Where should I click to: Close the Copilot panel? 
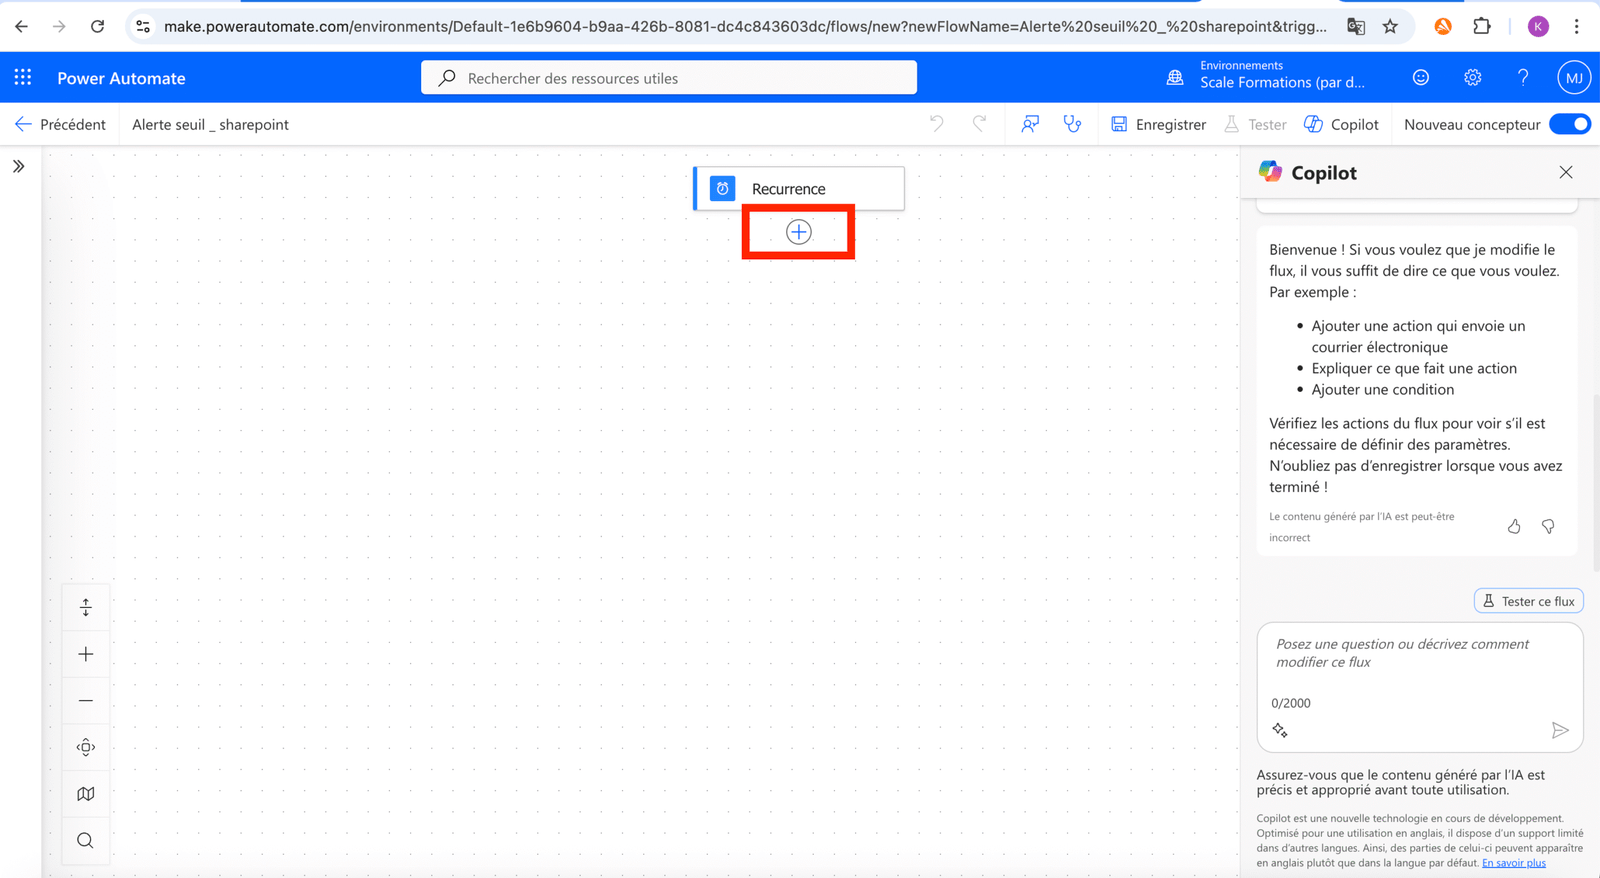click(1566, 172)
